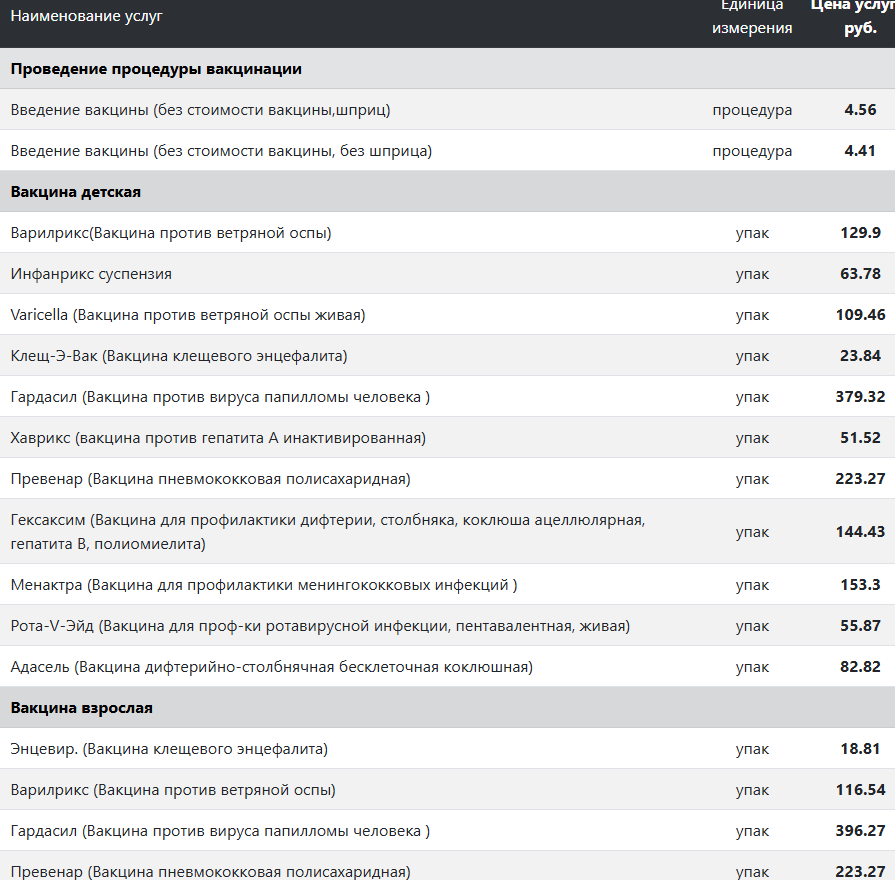The width and height of the screenshot is (895, 880).
Task: Click the price 109.46
Action: [x=860, y=314]
